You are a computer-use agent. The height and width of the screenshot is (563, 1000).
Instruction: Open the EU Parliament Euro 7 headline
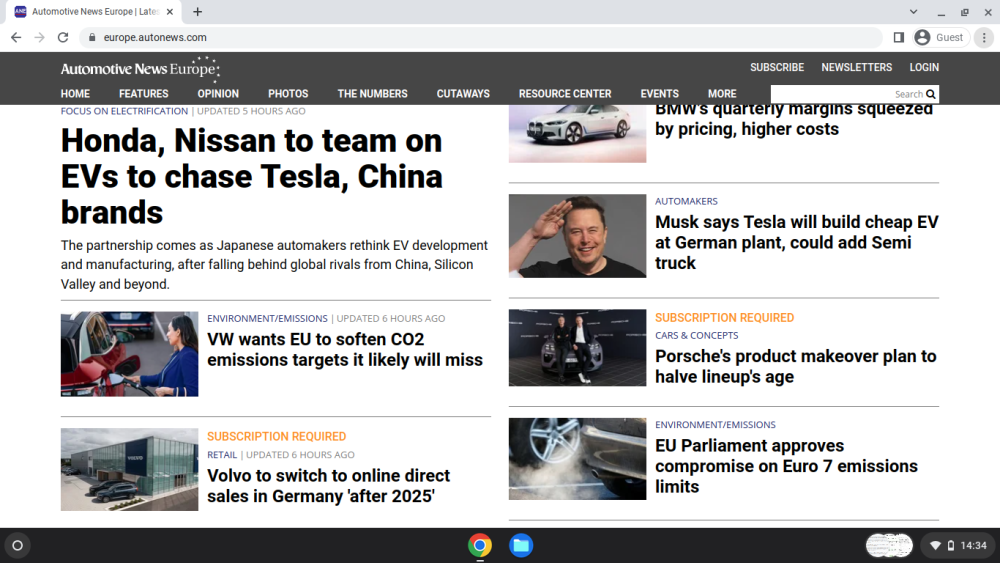pos(786,466)
